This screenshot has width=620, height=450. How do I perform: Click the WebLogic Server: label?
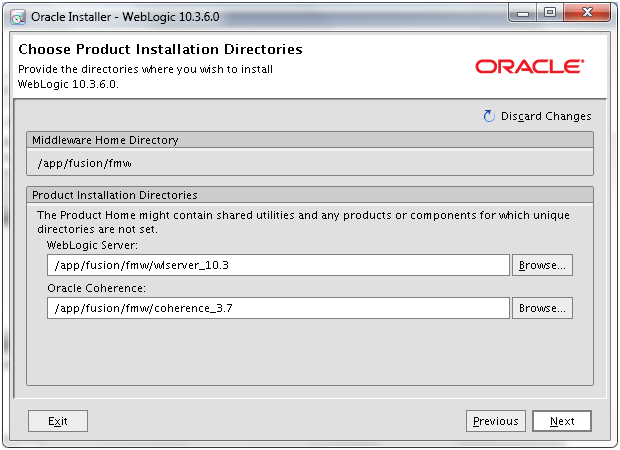[x=92, y=245]
